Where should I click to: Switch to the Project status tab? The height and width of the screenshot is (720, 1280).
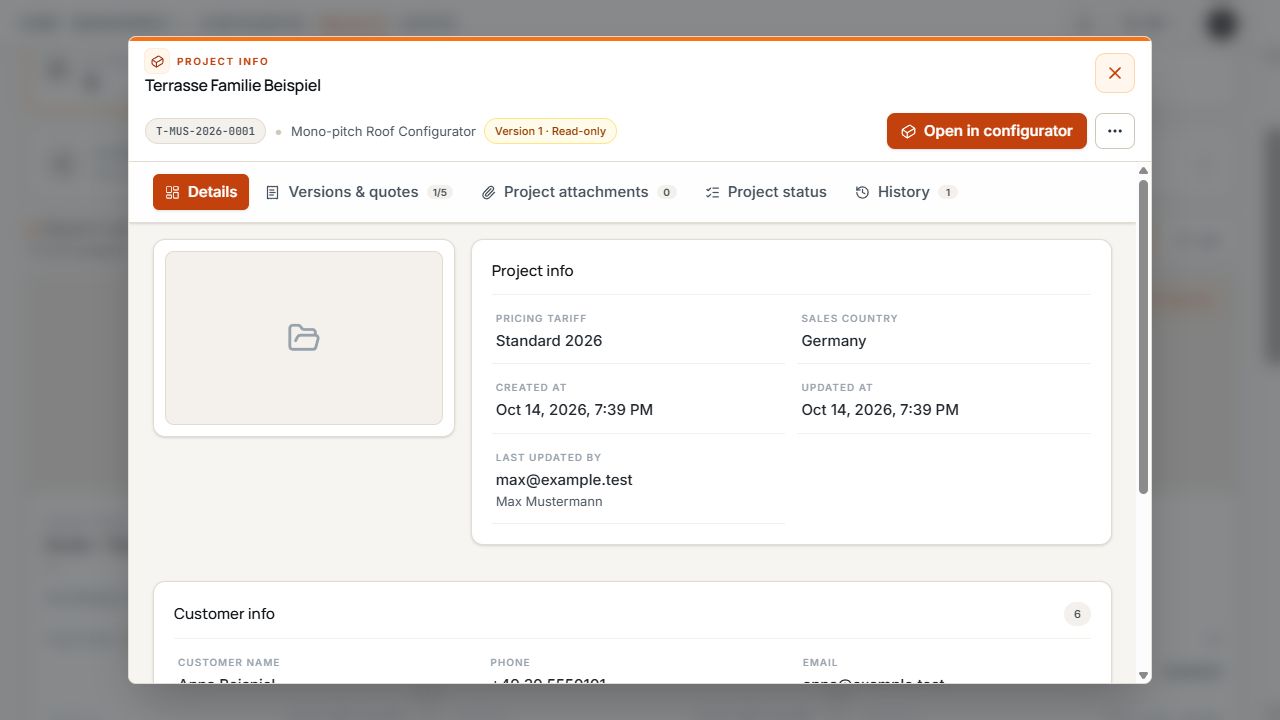(x=766, y=192)
